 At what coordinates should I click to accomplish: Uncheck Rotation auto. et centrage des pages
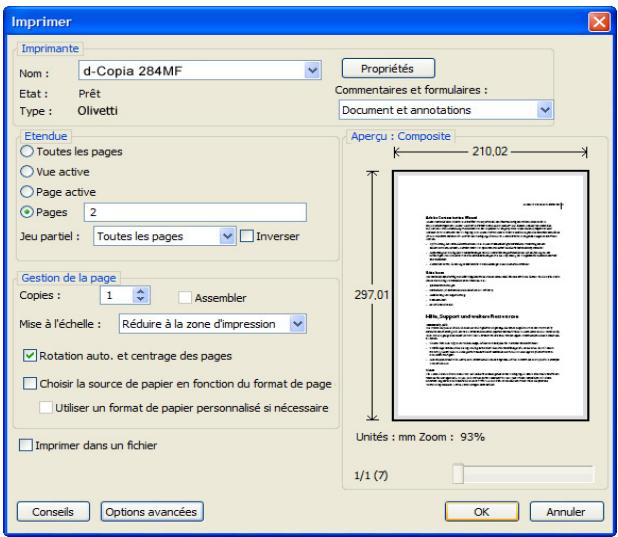click(29, 354)
